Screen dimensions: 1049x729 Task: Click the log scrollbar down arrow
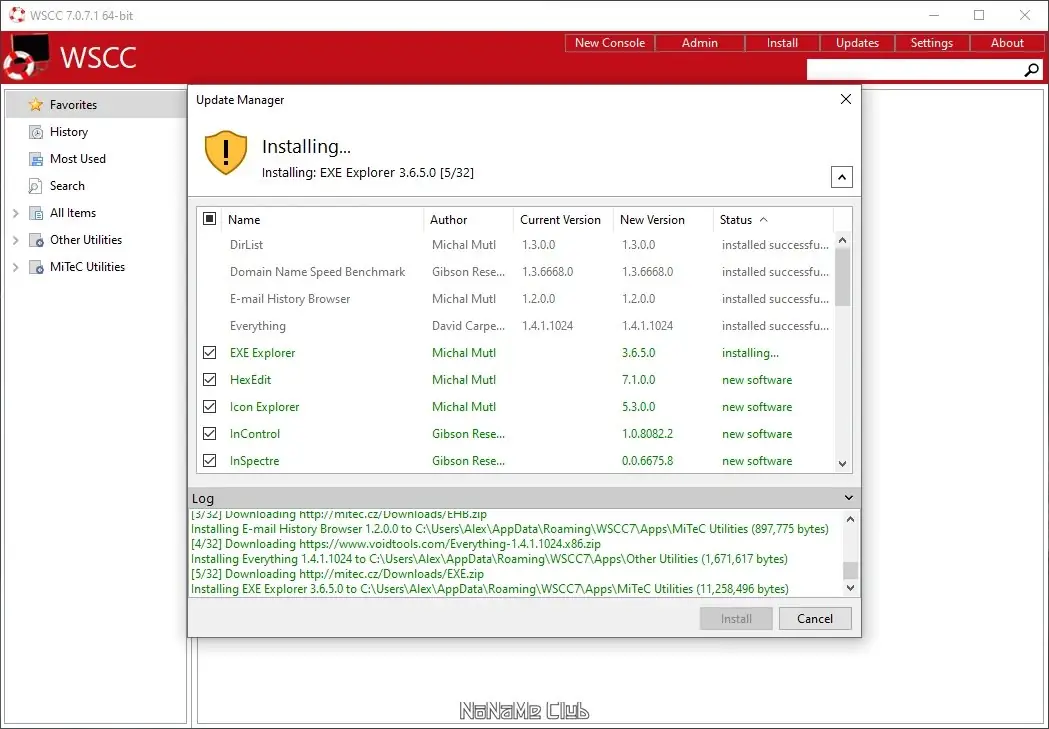850,588
